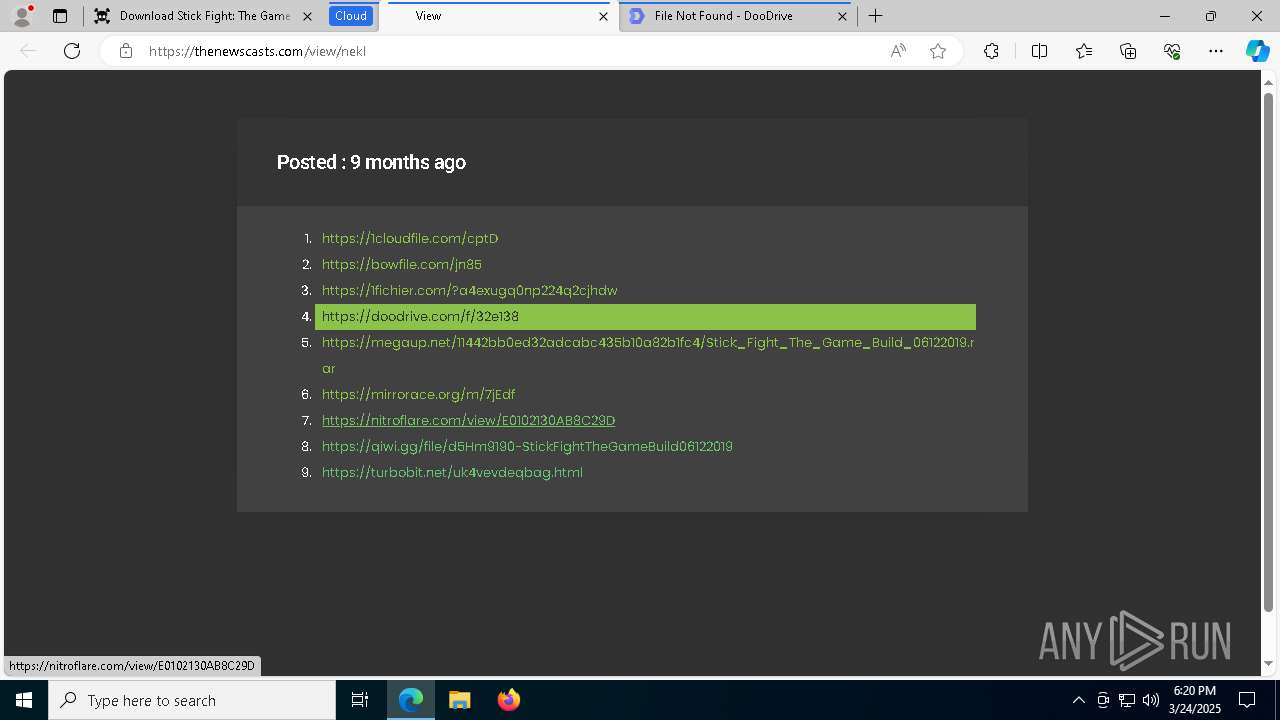Click the system tray icon left of network

1103,700
